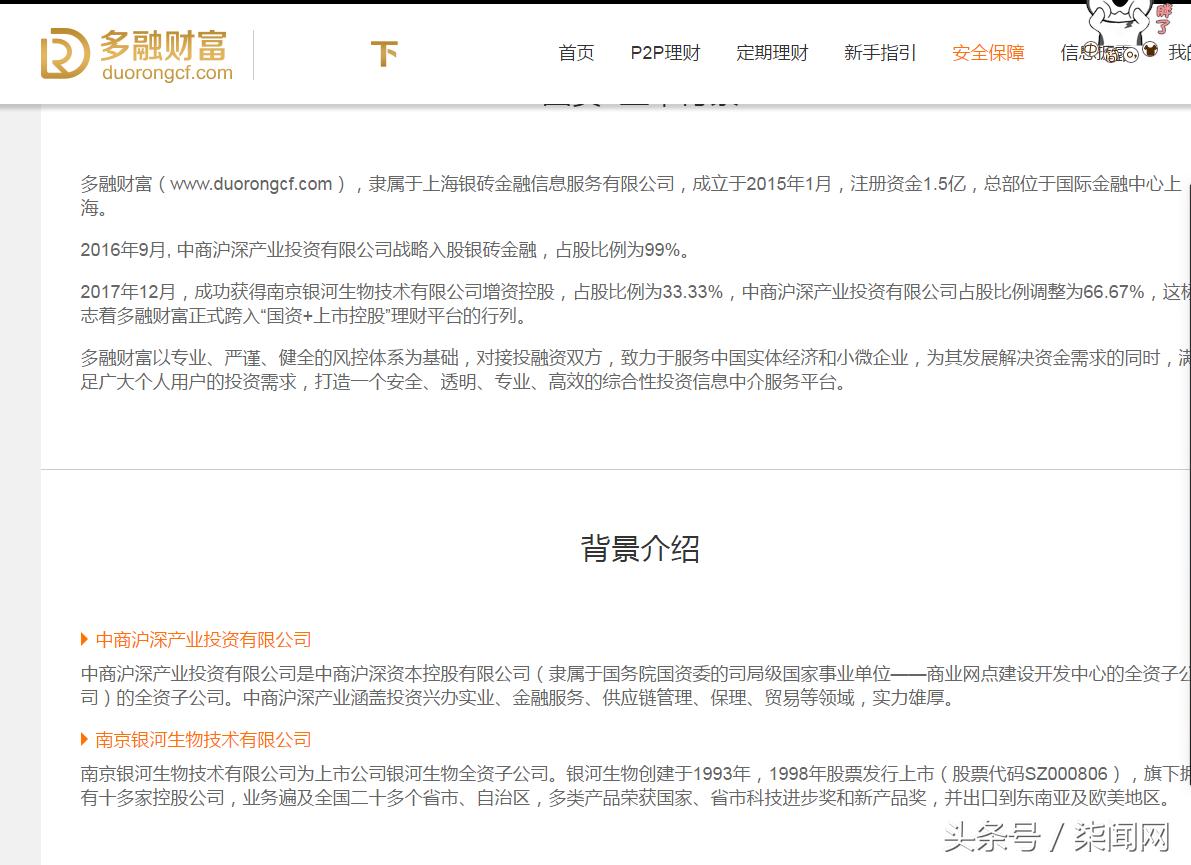1191x865 pixels.
Task: Expand the 南京银河生物技术有限公司 triangle marker
Action: pyautogui.click(x=83, y=739)
